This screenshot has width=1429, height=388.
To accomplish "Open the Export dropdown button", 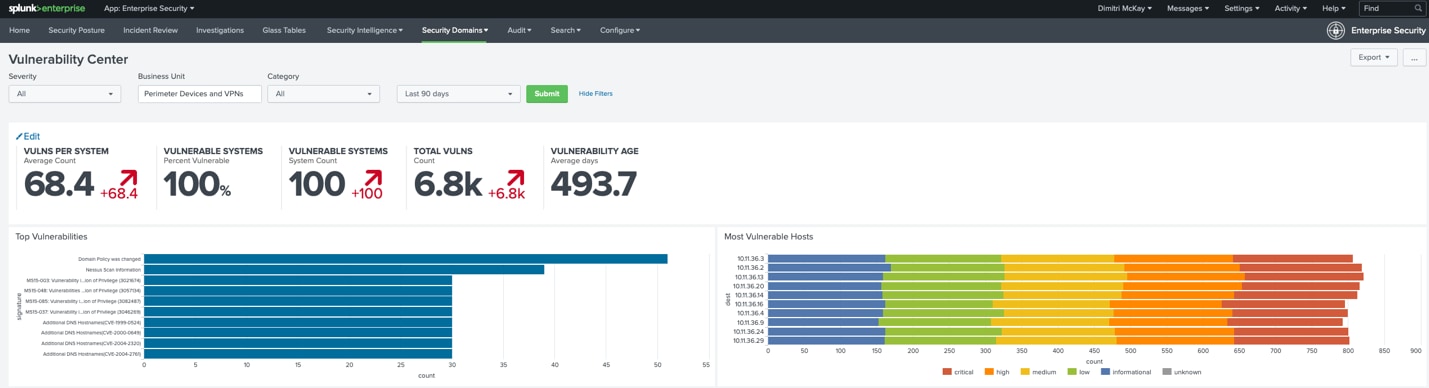I will click(1373, 57).
